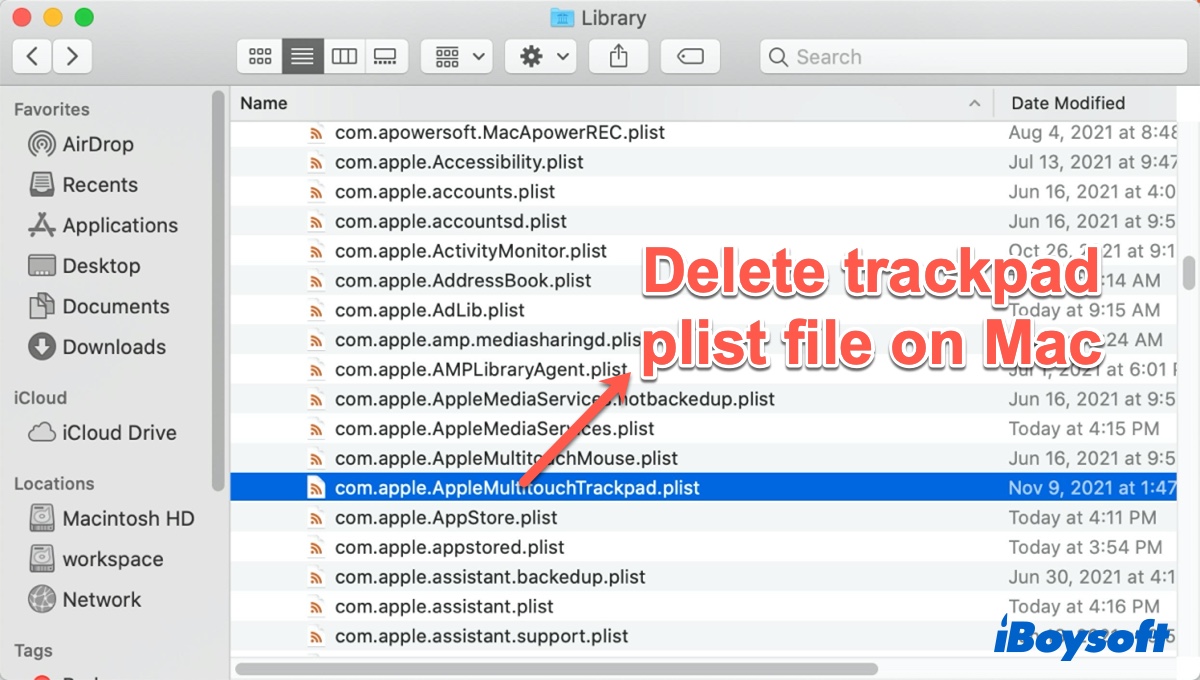Screen dimensions: 1200x680
Task: Open the group-by dropdown
Action: click(456, 57)
